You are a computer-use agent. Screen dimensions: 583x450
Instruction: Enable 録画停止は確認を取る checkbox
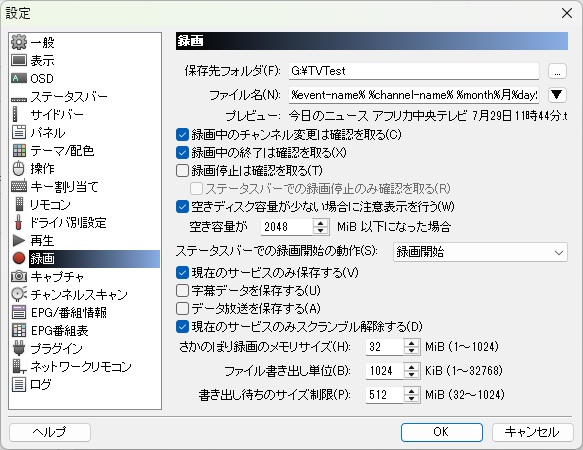[182, 170]
